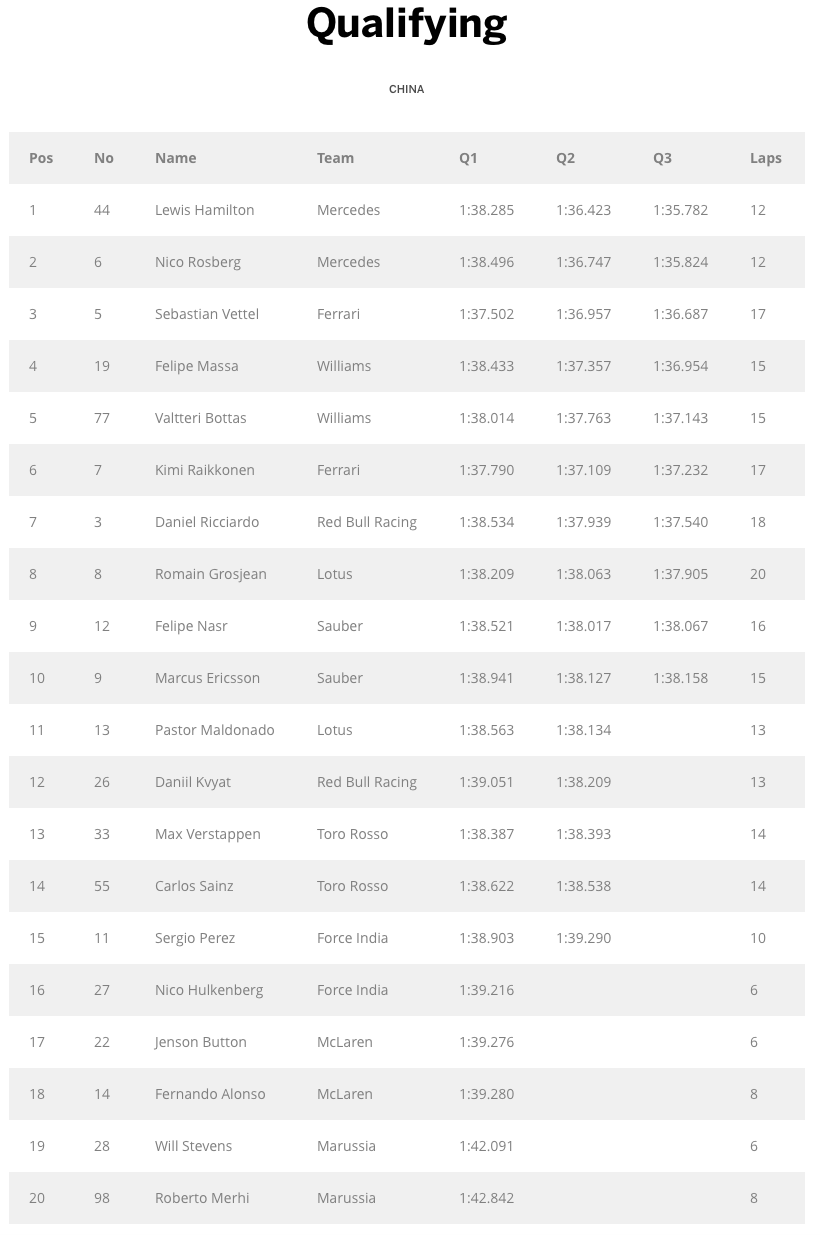Click Valtteri Bottas's name
The image size is (820, 1235).
point(200,418)
